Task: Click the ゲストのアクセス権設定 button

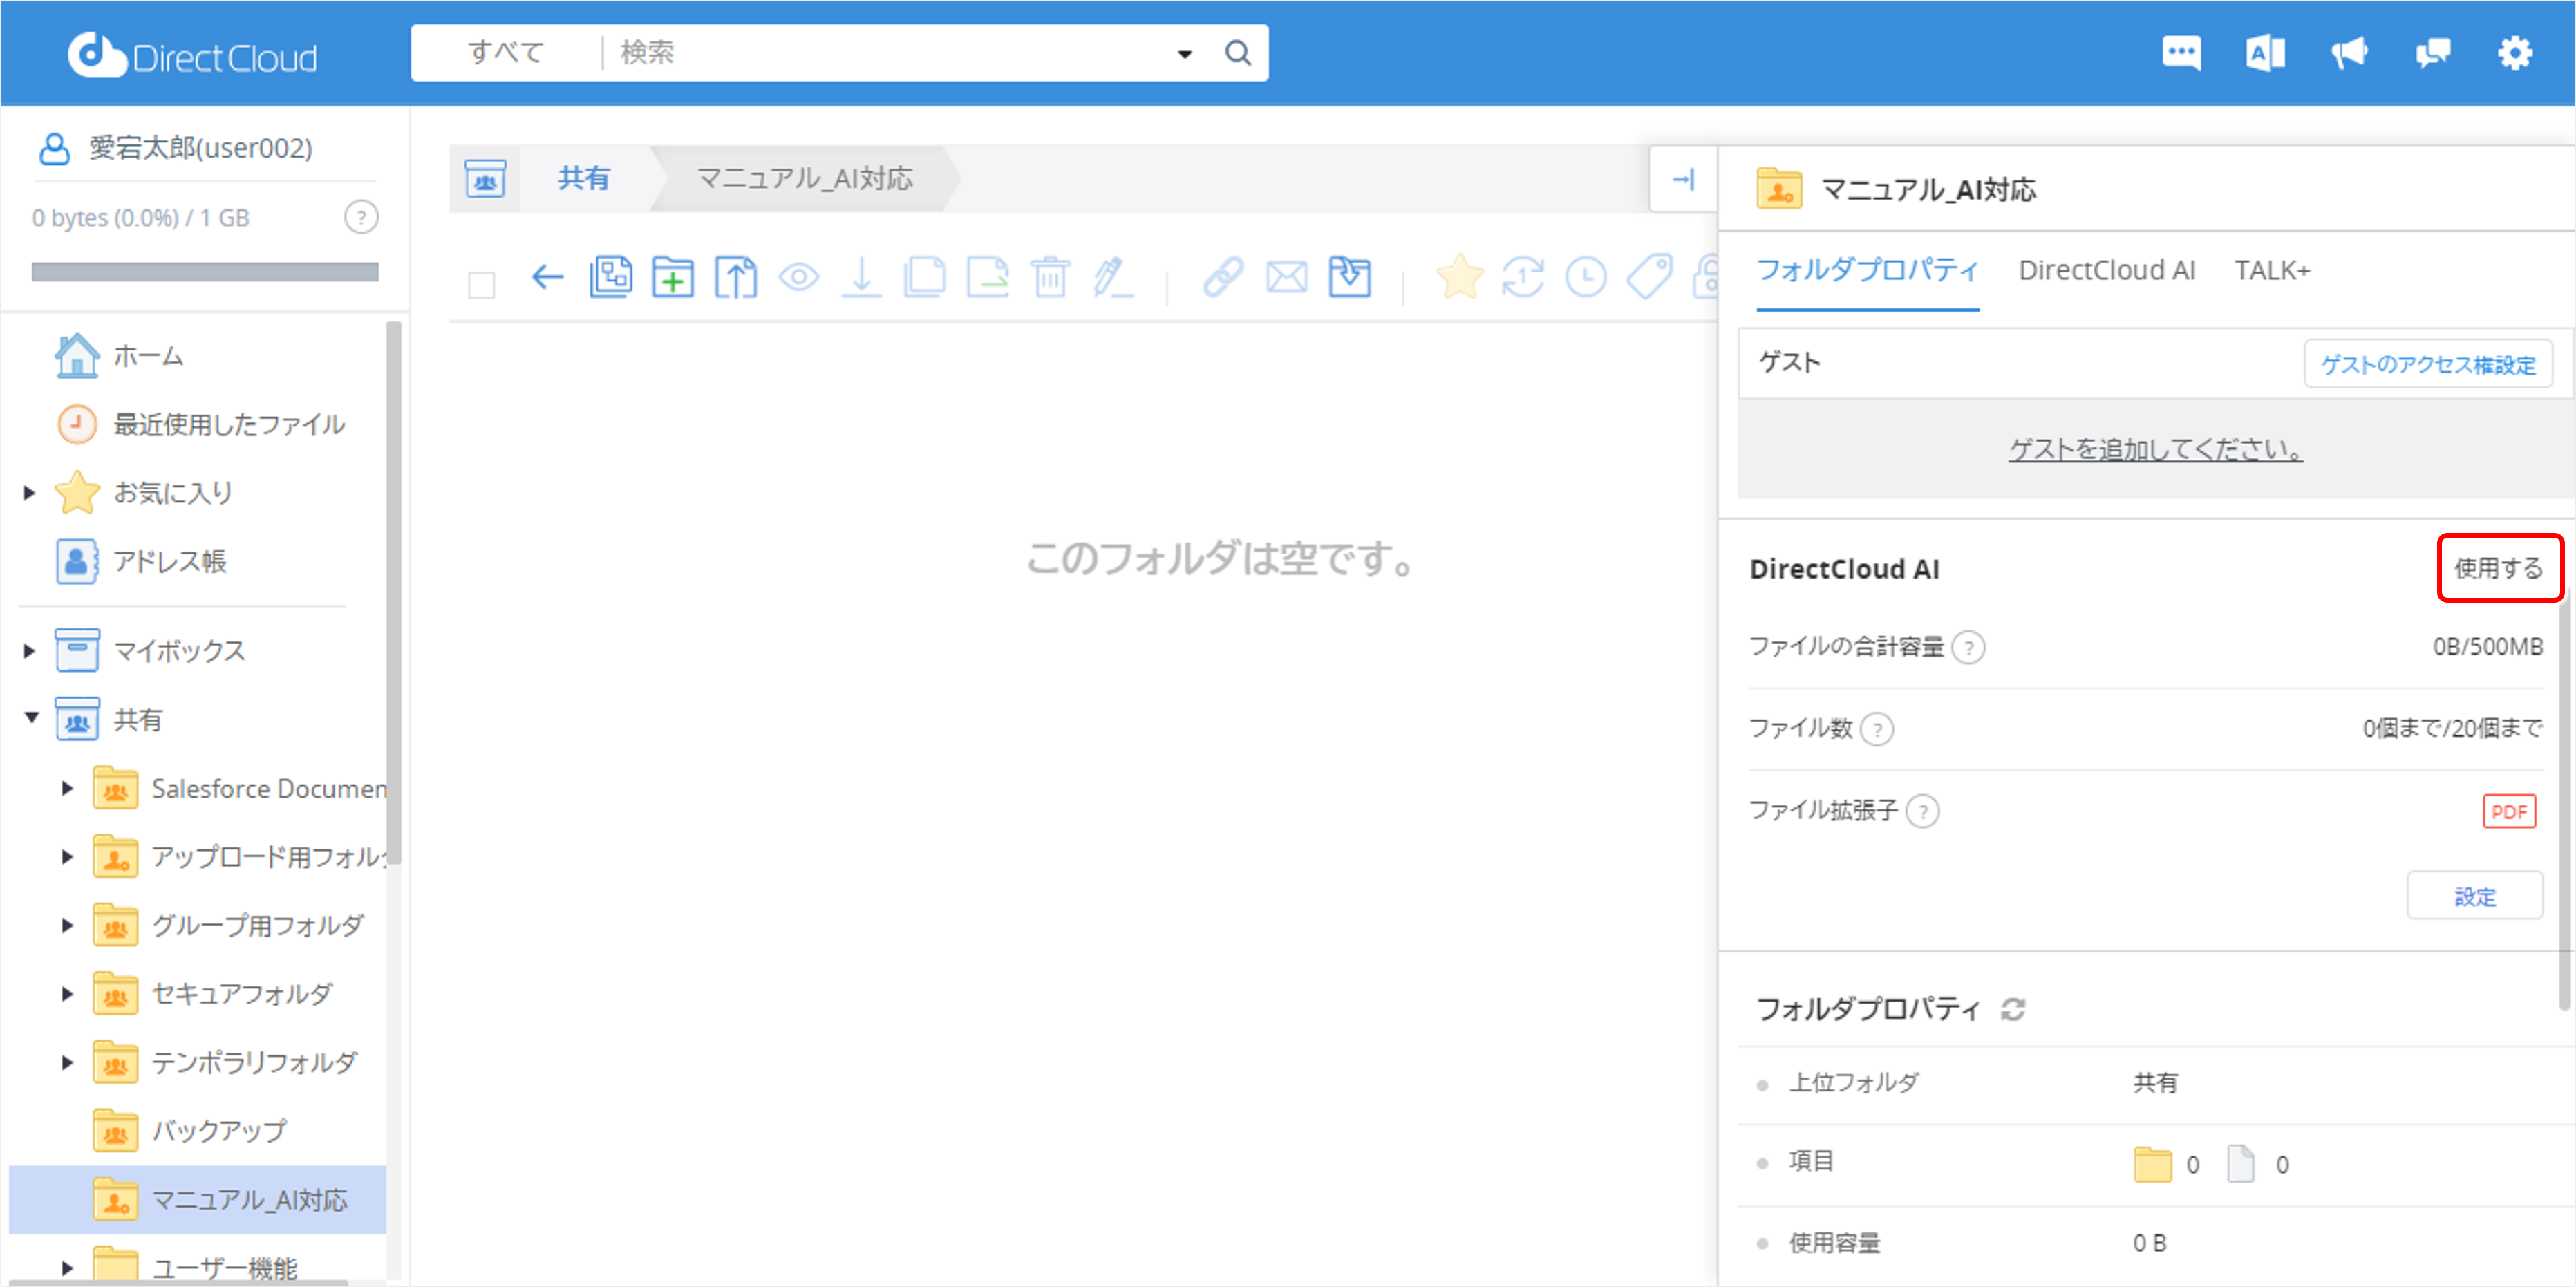Action: (2429, 363)
